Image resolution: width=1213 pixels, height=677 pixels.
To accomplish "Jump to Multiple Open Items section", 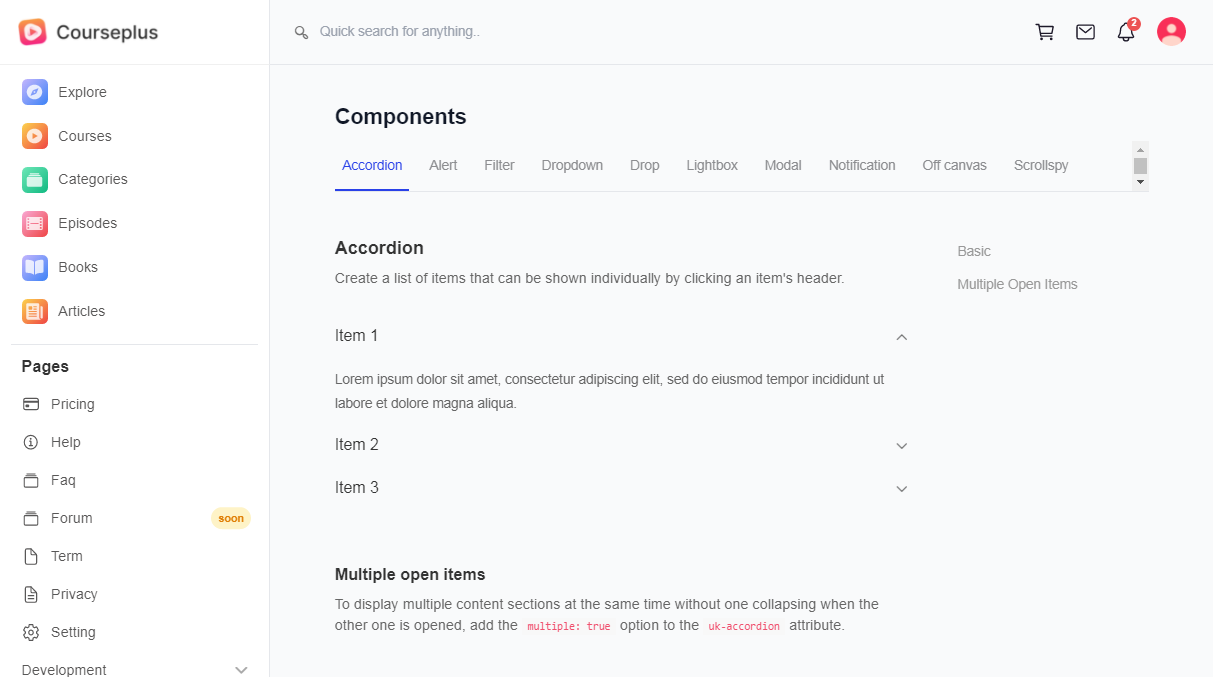I will point(1017,284).
